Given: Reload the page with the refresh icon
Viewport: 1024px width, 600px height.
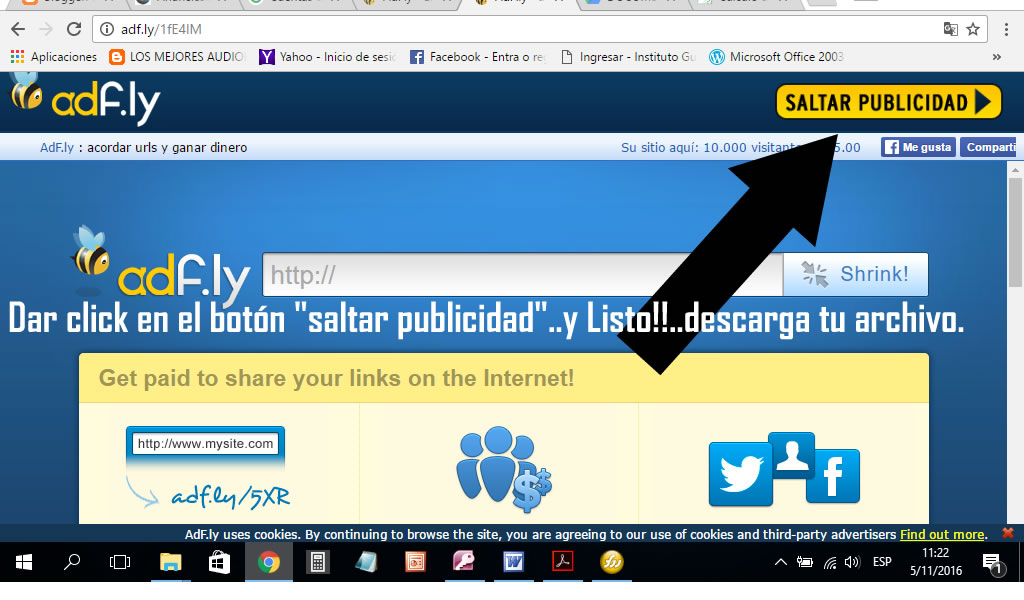Looking at the screenshot, I should point(74,29).
